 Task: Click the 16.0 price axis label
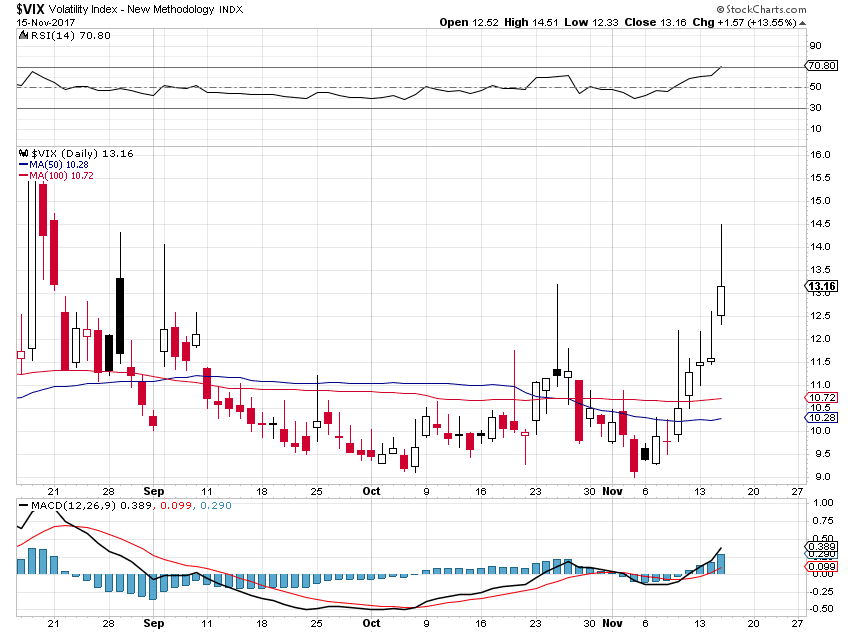pyautogui.click(x=820, y=154)
